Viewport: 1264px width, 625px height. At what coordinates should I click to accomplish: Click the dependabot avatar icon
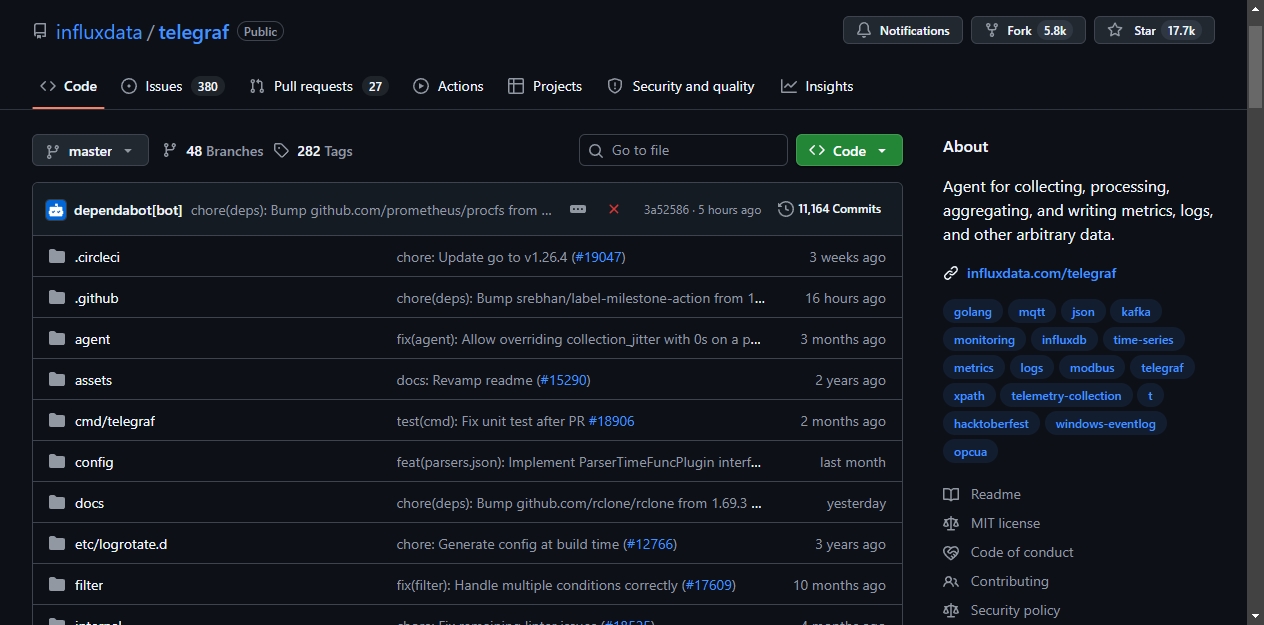[56, 210]
